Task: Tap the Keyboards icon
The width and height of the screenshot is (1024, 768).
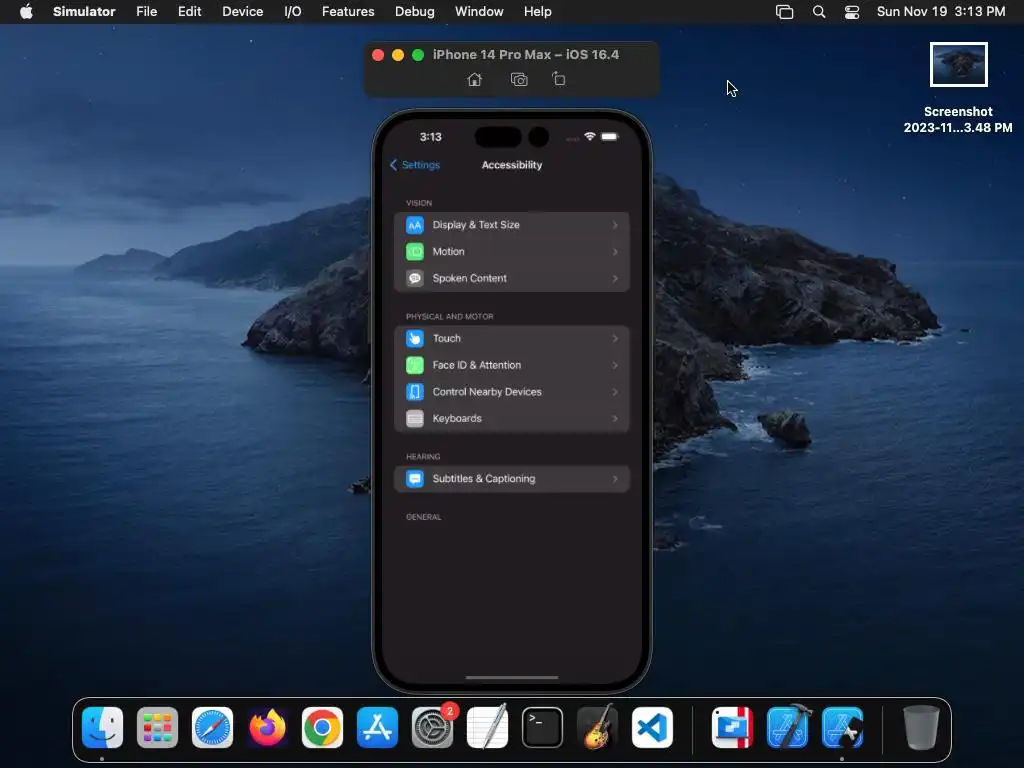Action: pyautogui.click(x=415, y=419)
